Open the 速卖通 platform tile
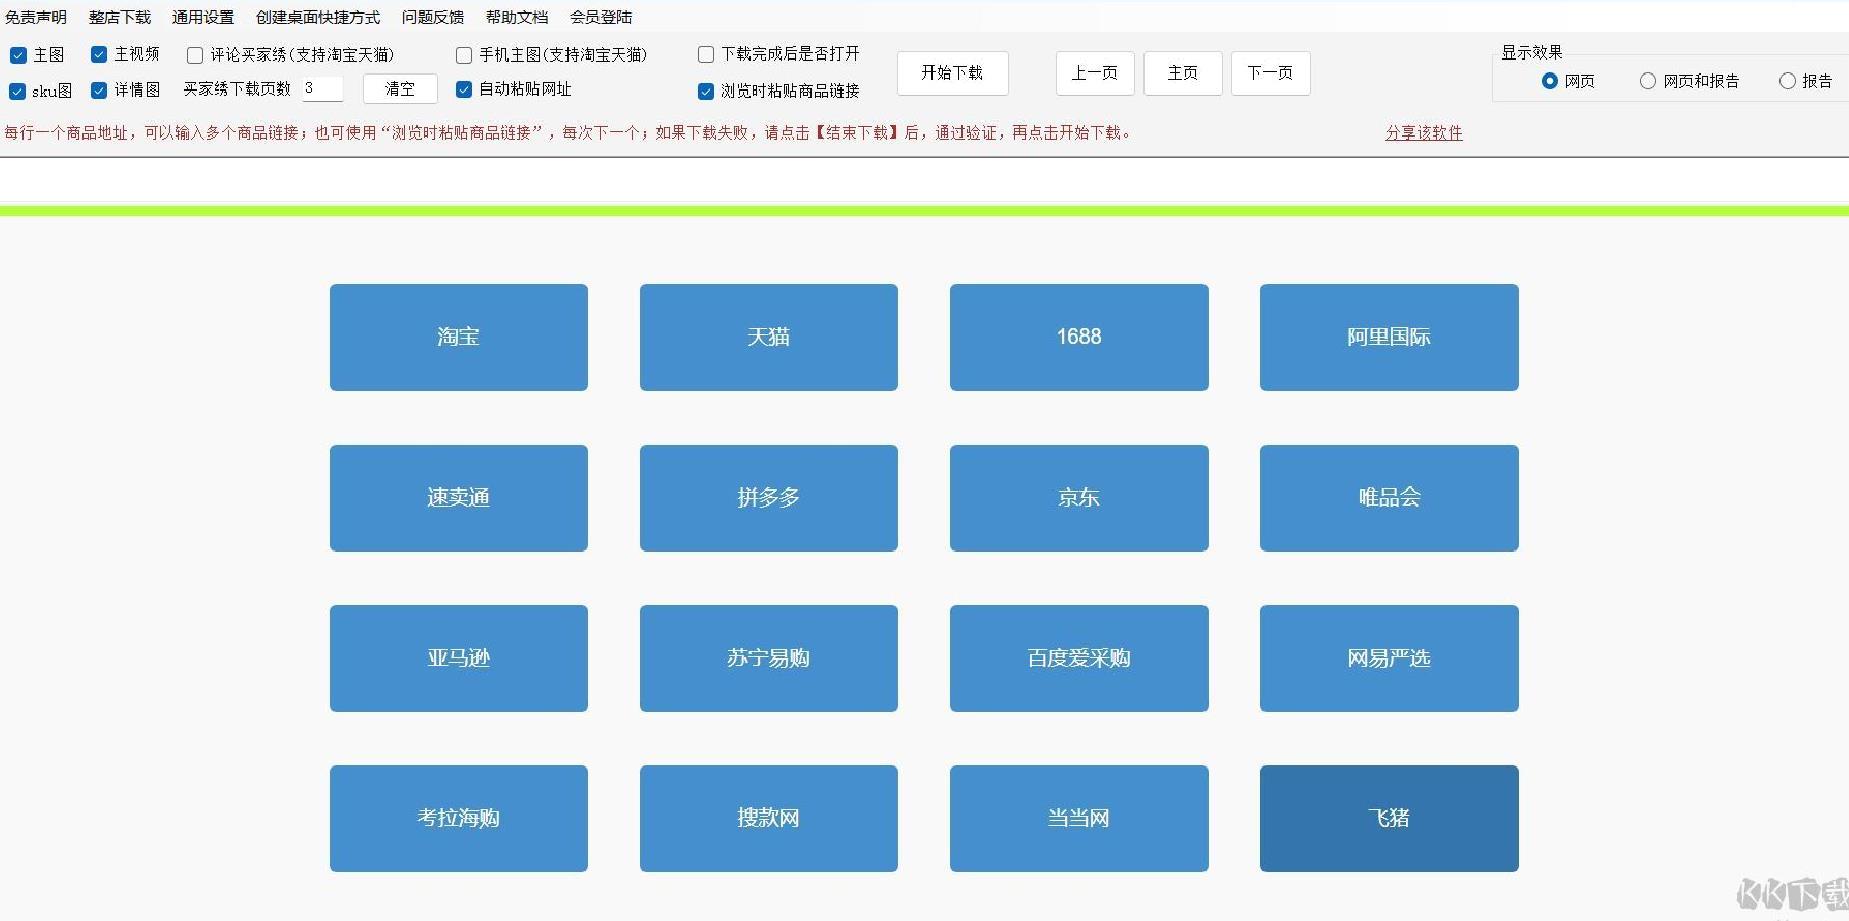The height and width of the screenshot is (921, 1849). click(x=459, y=498)
